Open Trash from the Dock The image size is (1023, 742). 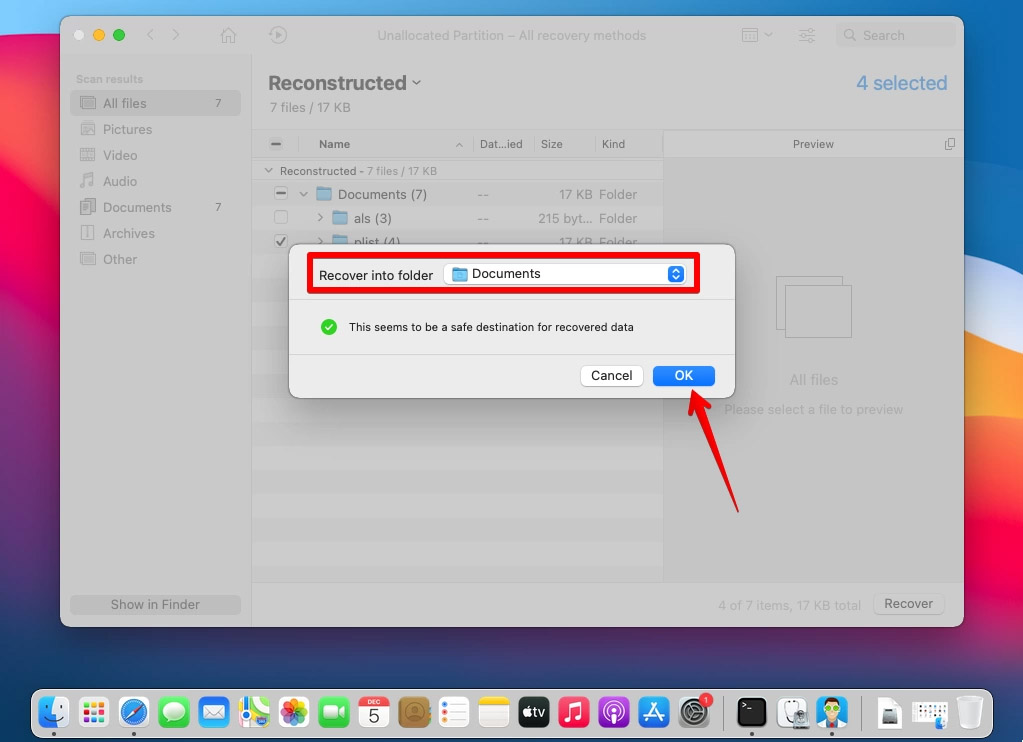970,711
